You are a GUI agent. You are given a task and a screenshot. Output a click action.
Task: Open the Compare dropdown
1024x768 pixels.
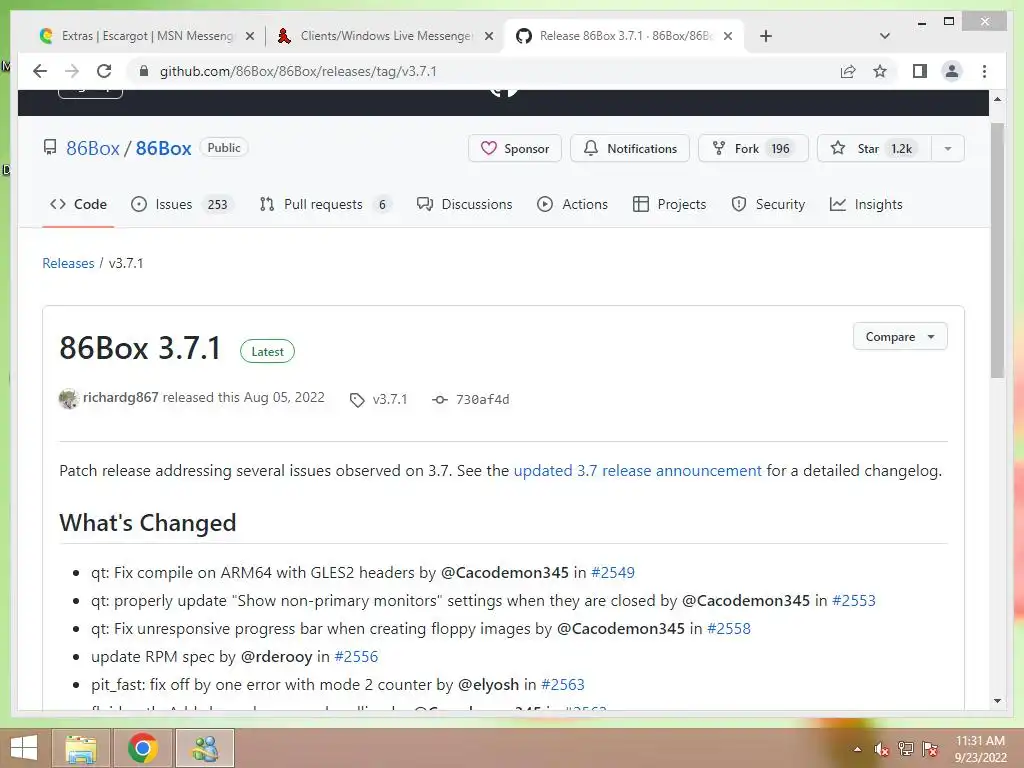tap(900, 336)
